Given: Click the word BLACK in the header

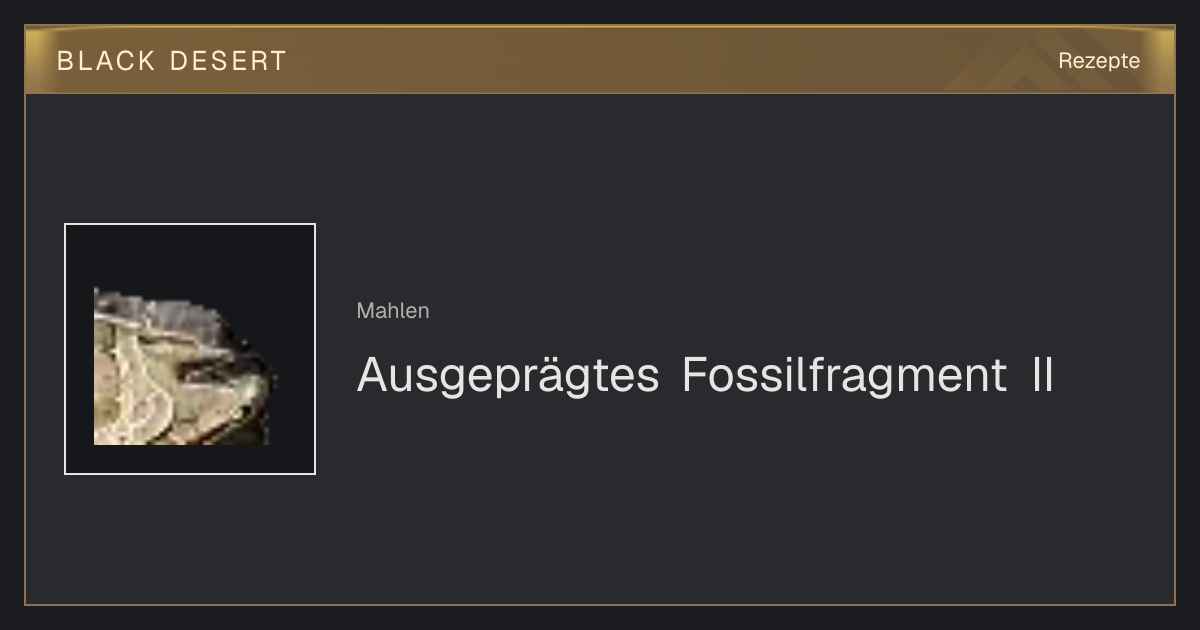Looking at the screenshot, I should tap(107, 61).
